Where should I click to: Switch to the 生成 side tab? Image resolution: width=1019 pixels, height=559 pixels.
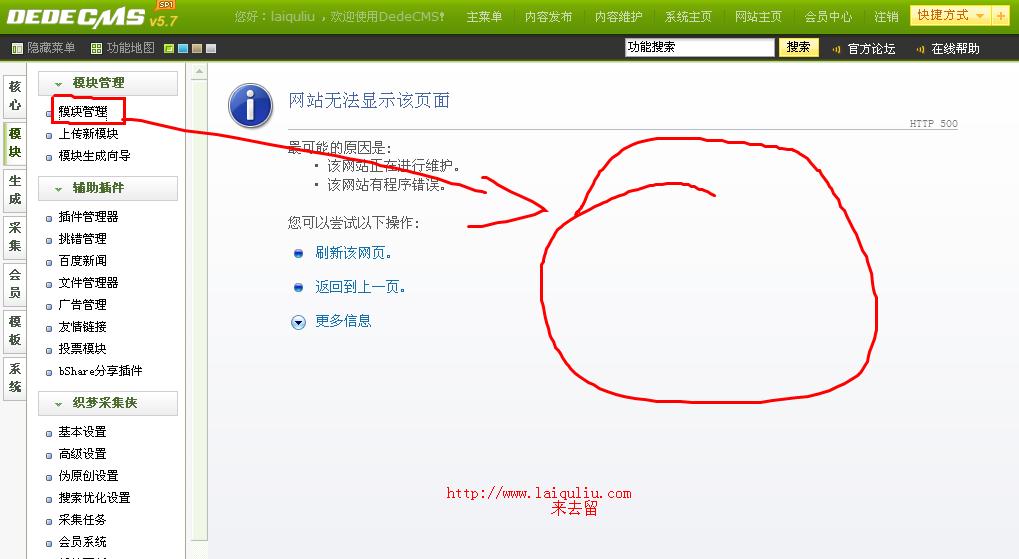click(15, 190)
